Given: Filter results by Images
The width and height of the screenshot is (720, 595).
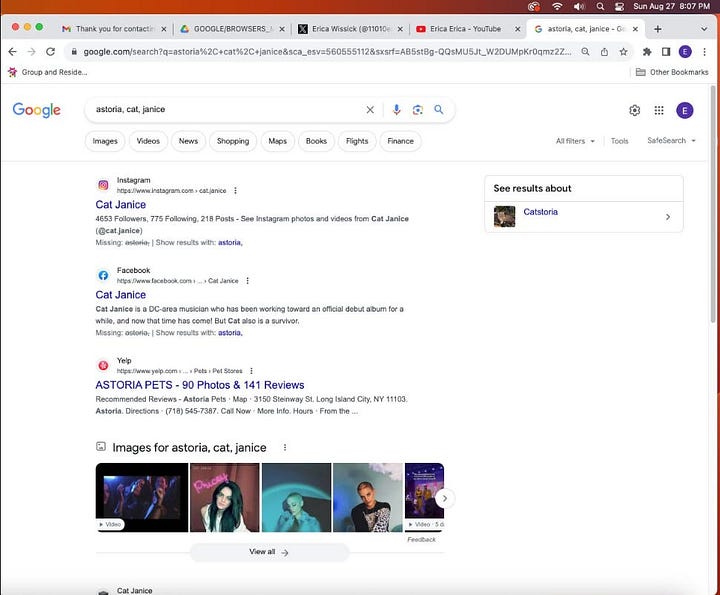Looking at the screenshot, I should pos(105,141).
